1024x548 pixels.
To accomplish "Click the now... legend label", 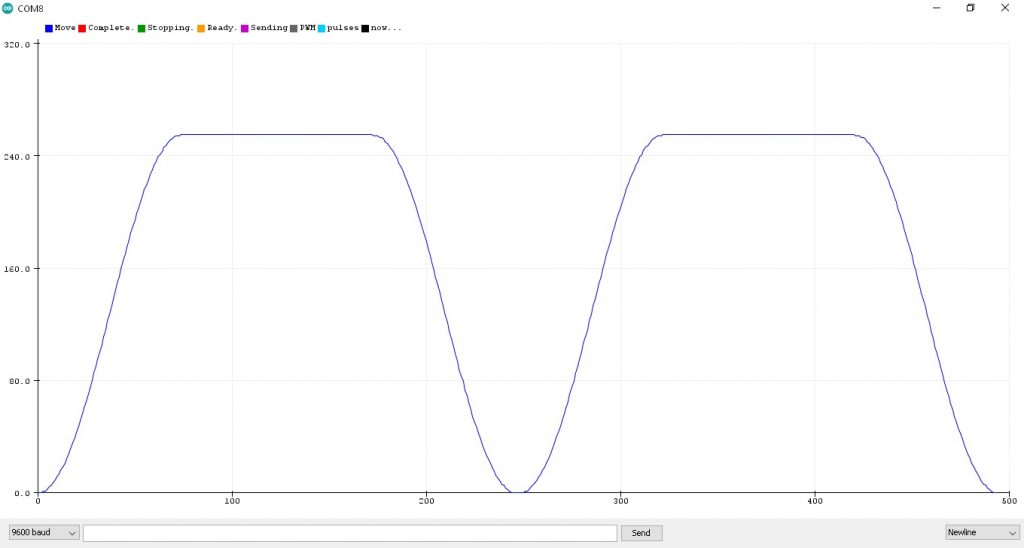I will point(386,28).
